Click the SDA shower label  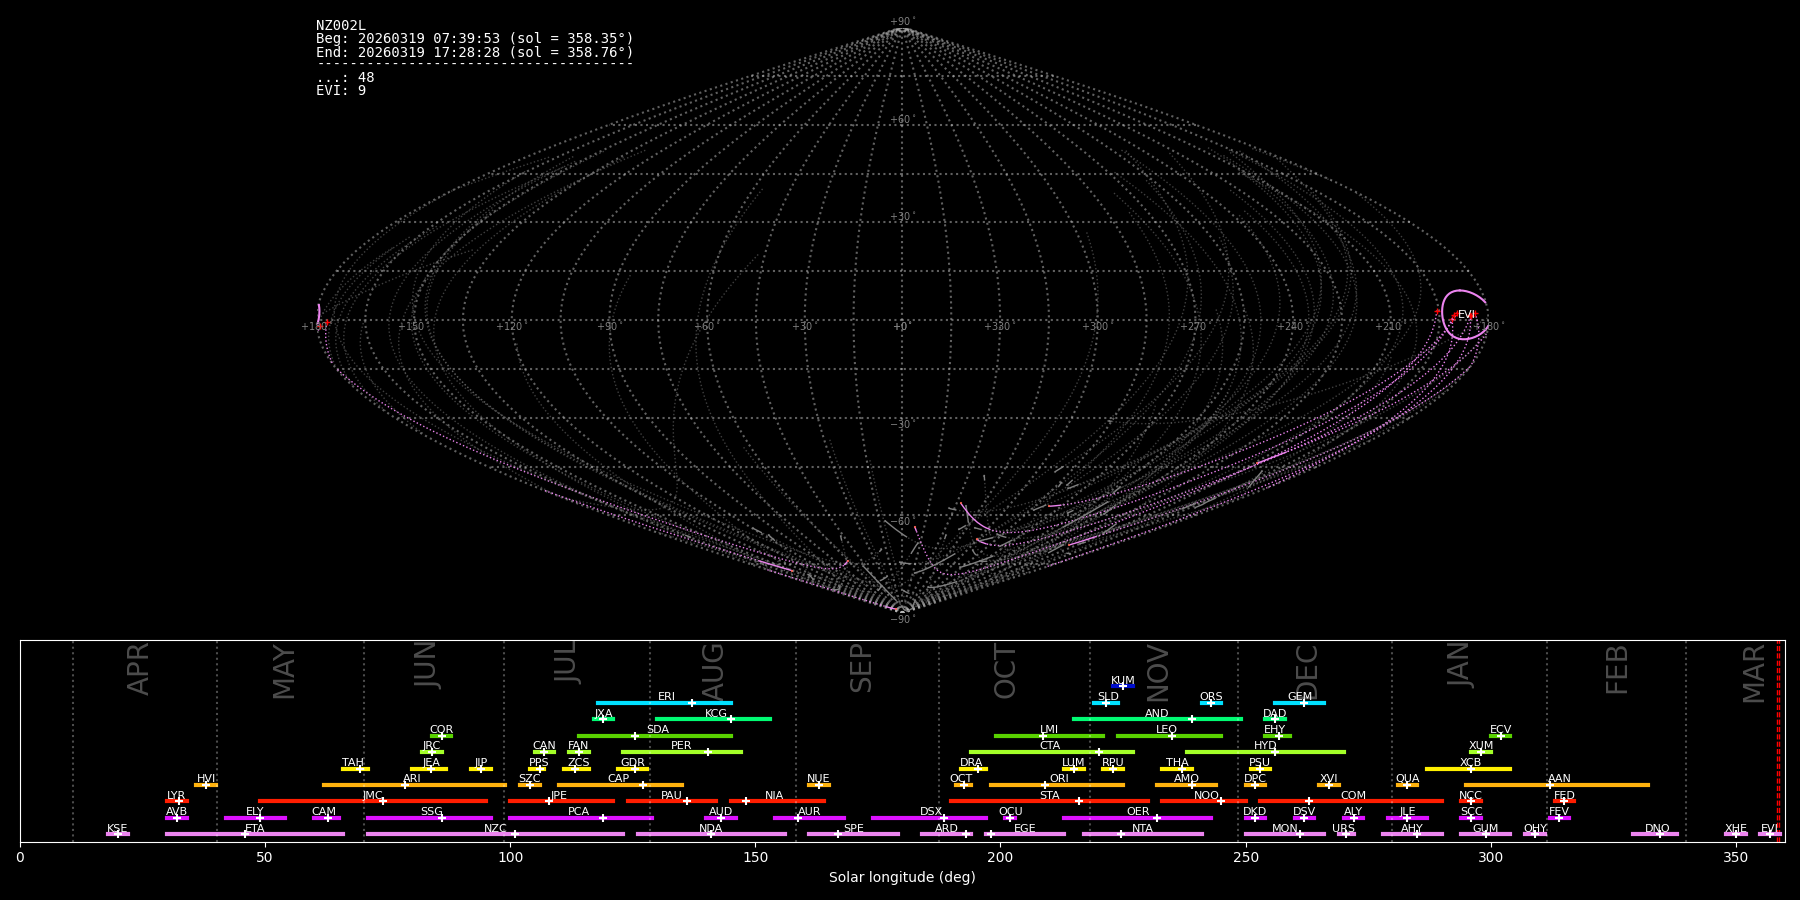point(657,729)
